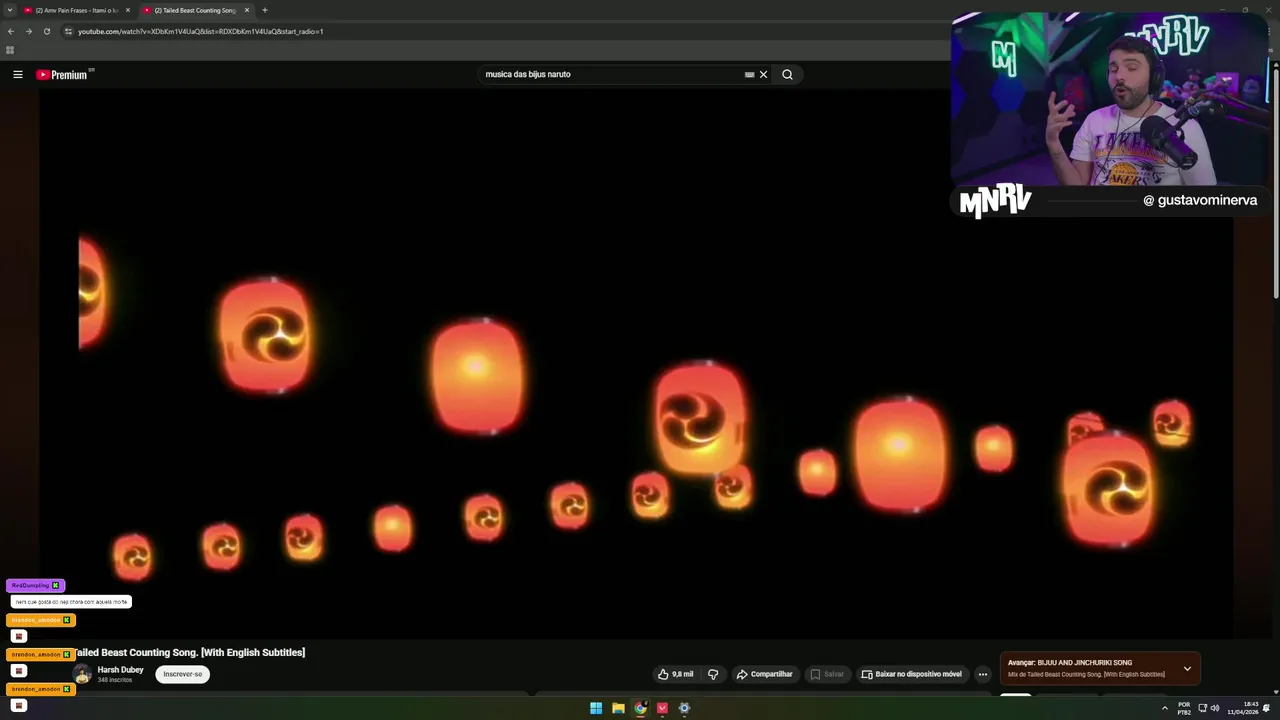Save the video with Salvar
Viewport: 1280px width, 720px height.
point(827,674)
